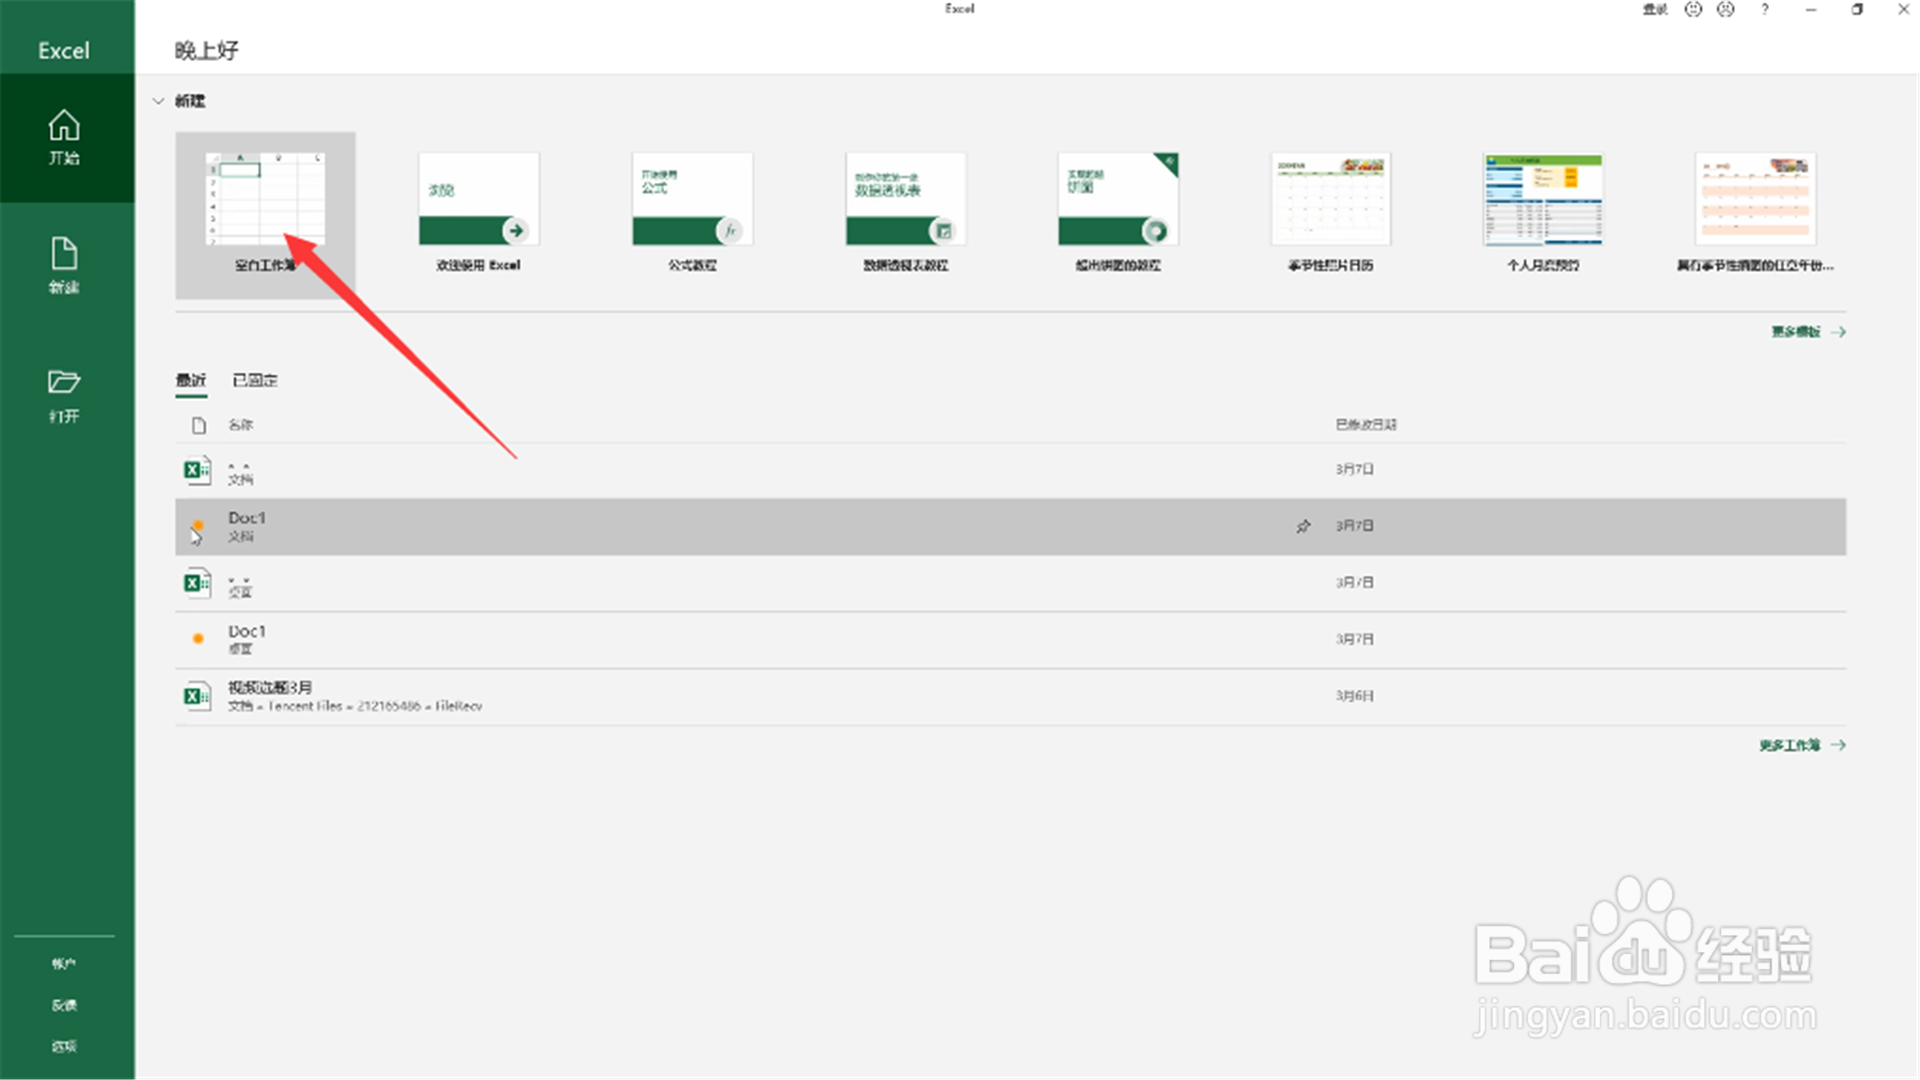Open the 欢迎使用 Excel tour template
The width and height of the screenshot is (1920, 1080).
478,215
